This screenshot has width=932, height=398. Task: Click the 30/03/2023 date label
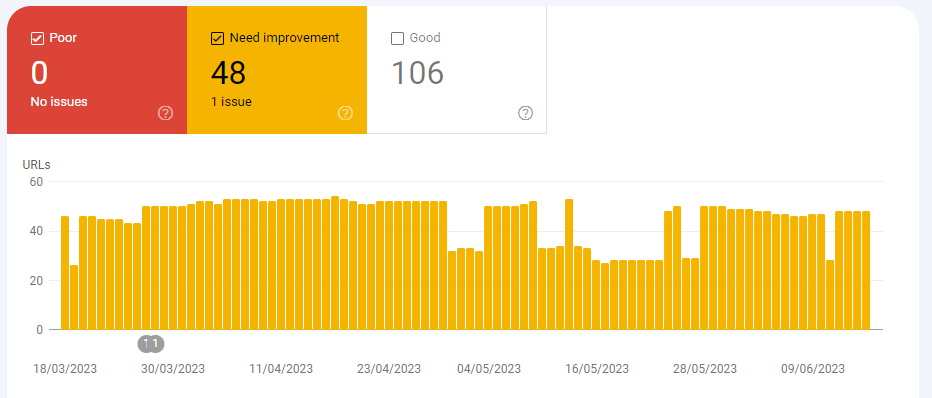coord(173,369)
